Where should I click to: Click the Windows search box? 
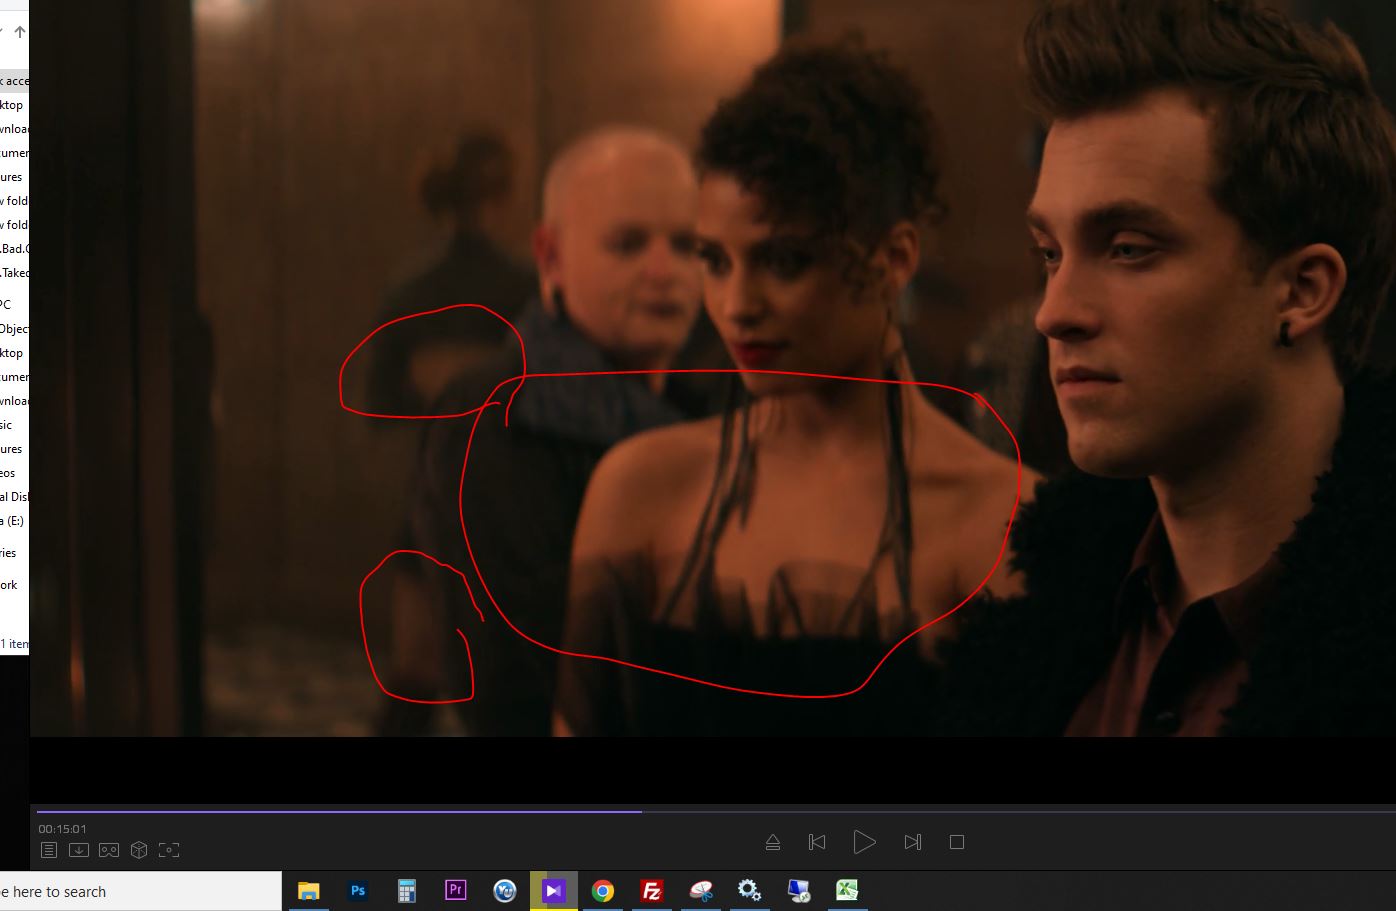[x=140, y=891]
